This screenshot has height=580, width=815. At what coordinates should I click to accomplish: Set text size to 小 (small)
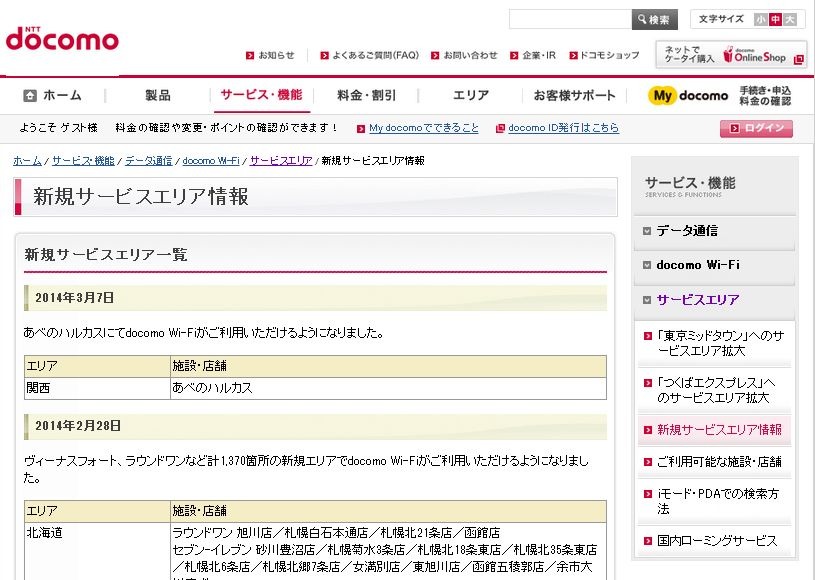click(760, 19)
